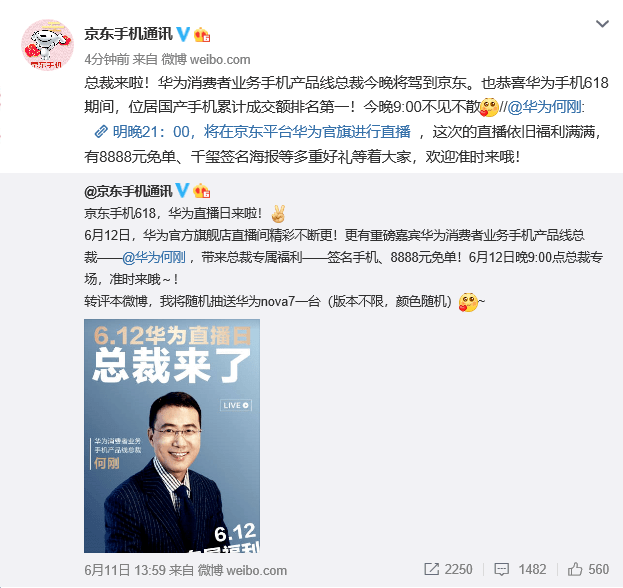Image resolution: width=623 pixels, height=588 pixels.
Task: Open the 6月11日 13:59 timestamp link
Action: click(125, 571)
